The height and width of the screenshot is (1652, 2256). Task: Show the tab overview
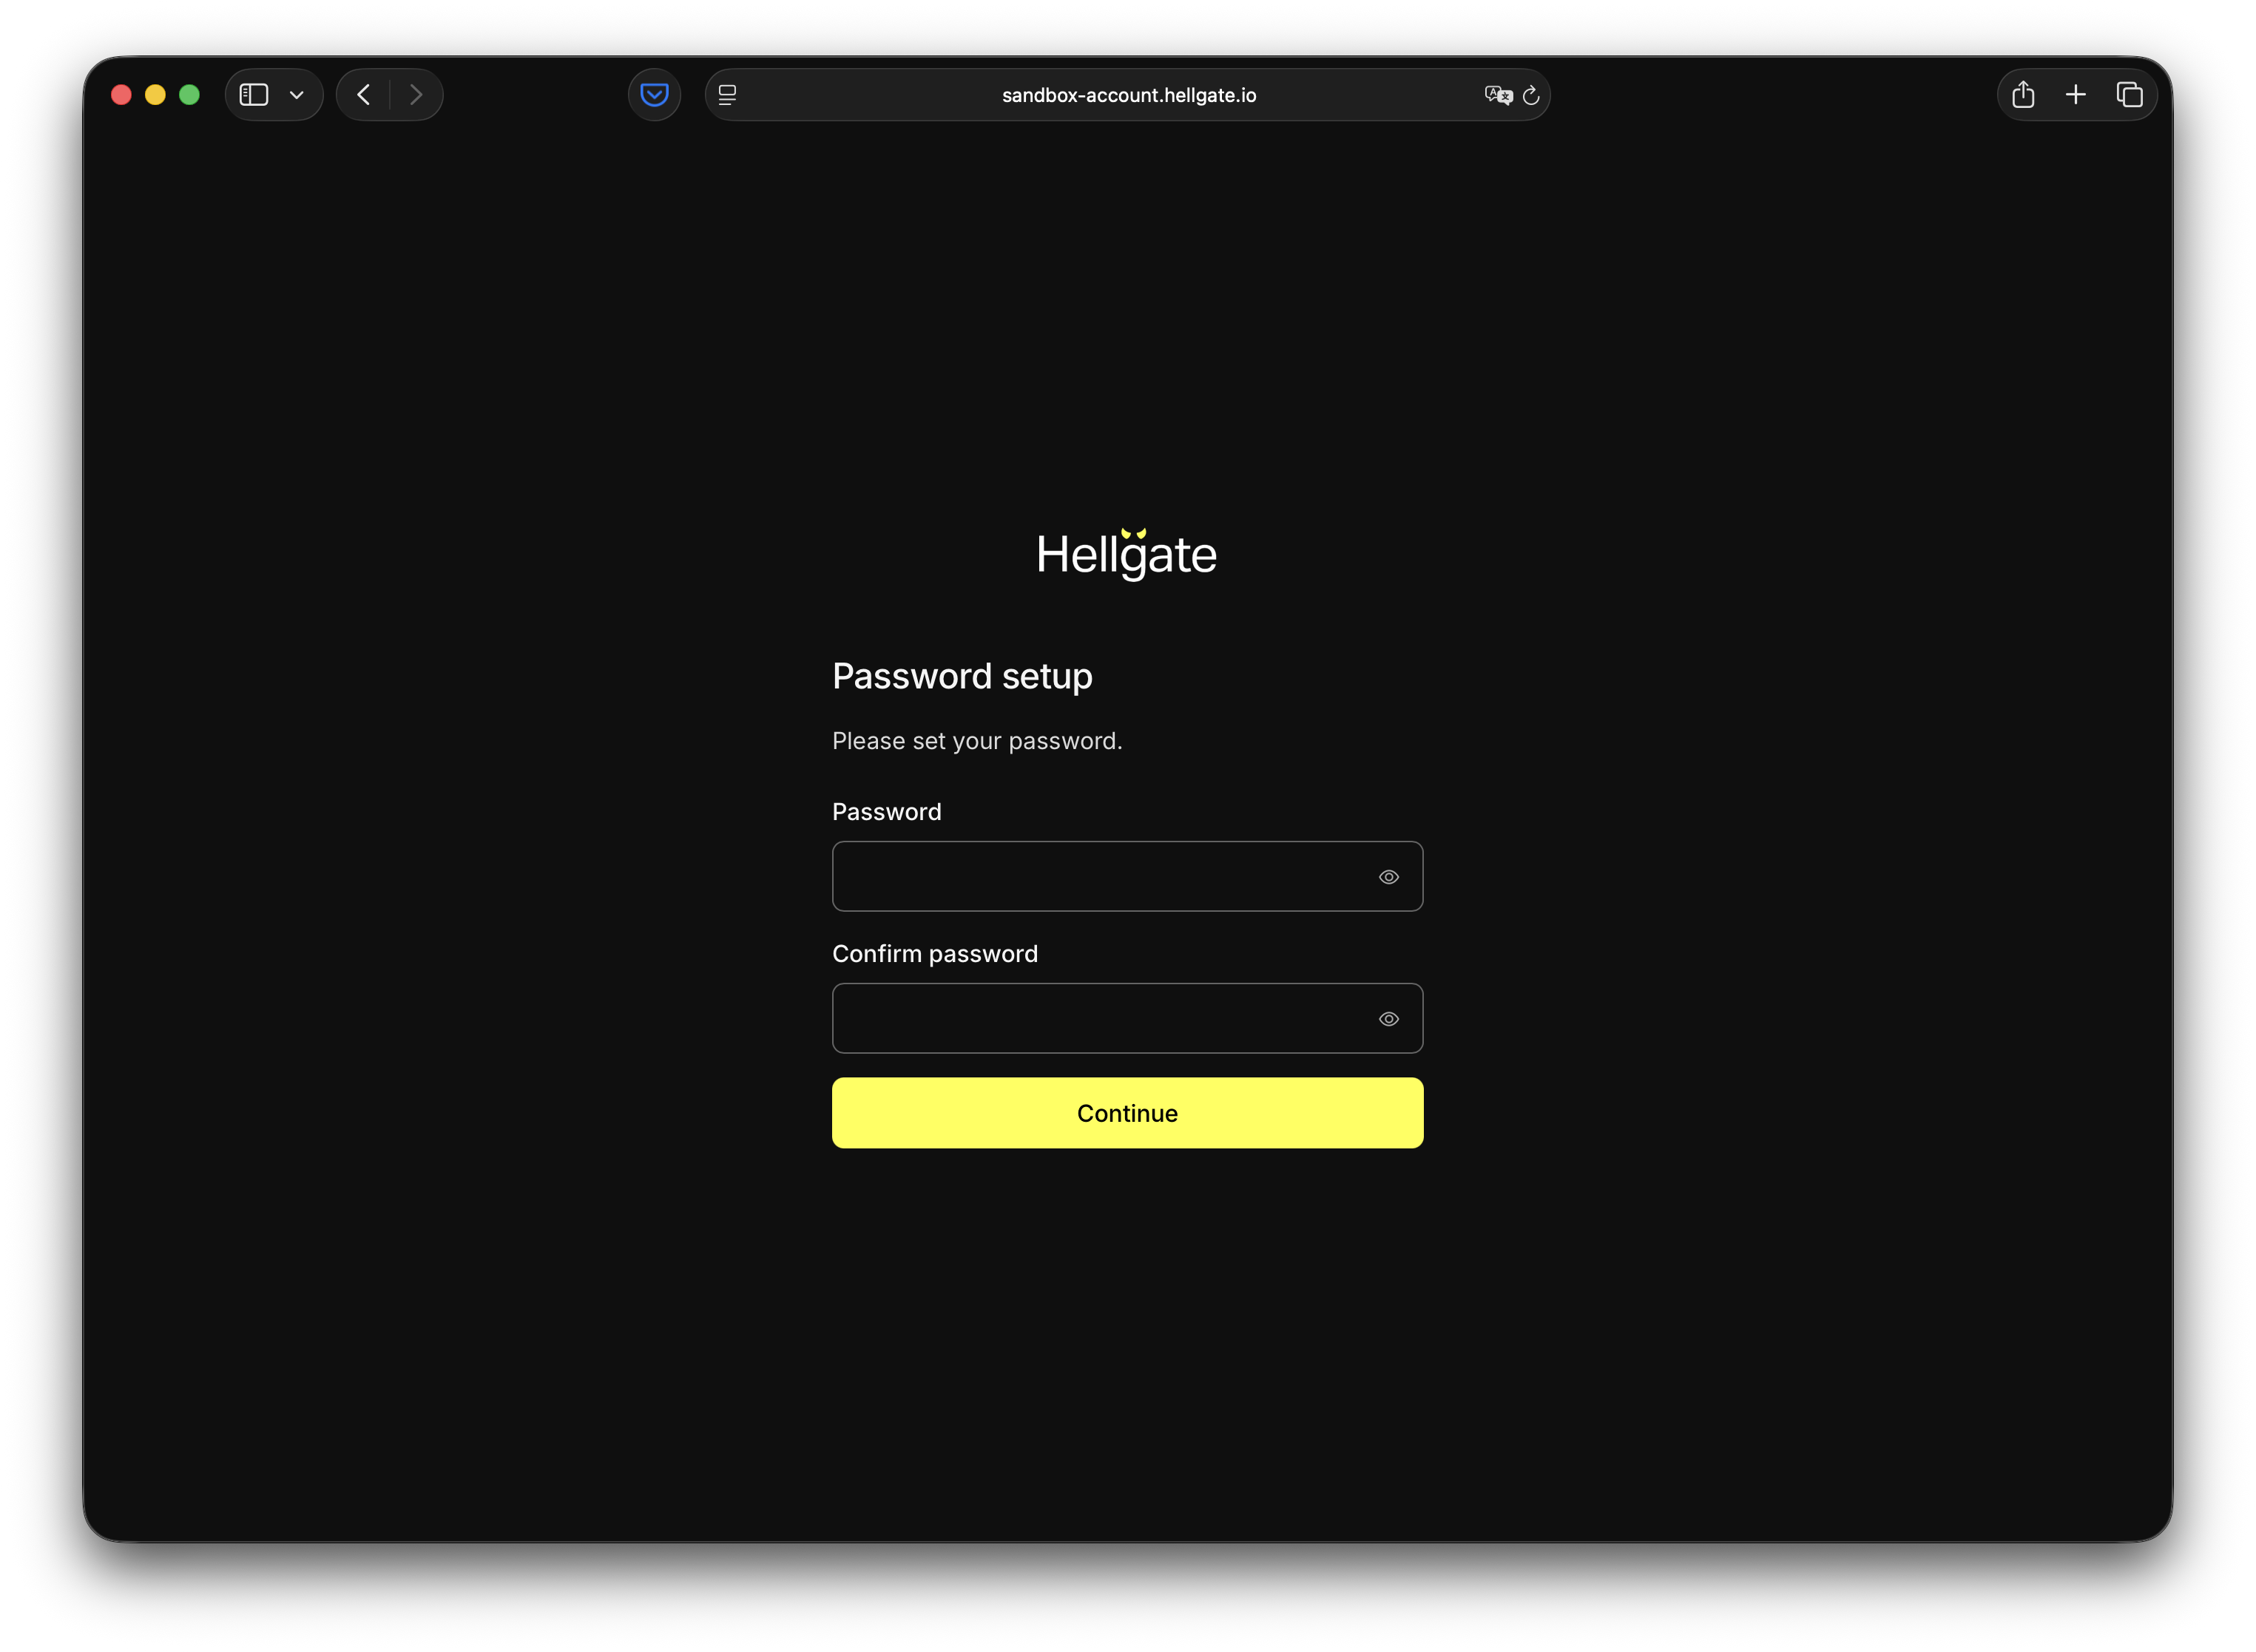click(x=2130, y=94)
